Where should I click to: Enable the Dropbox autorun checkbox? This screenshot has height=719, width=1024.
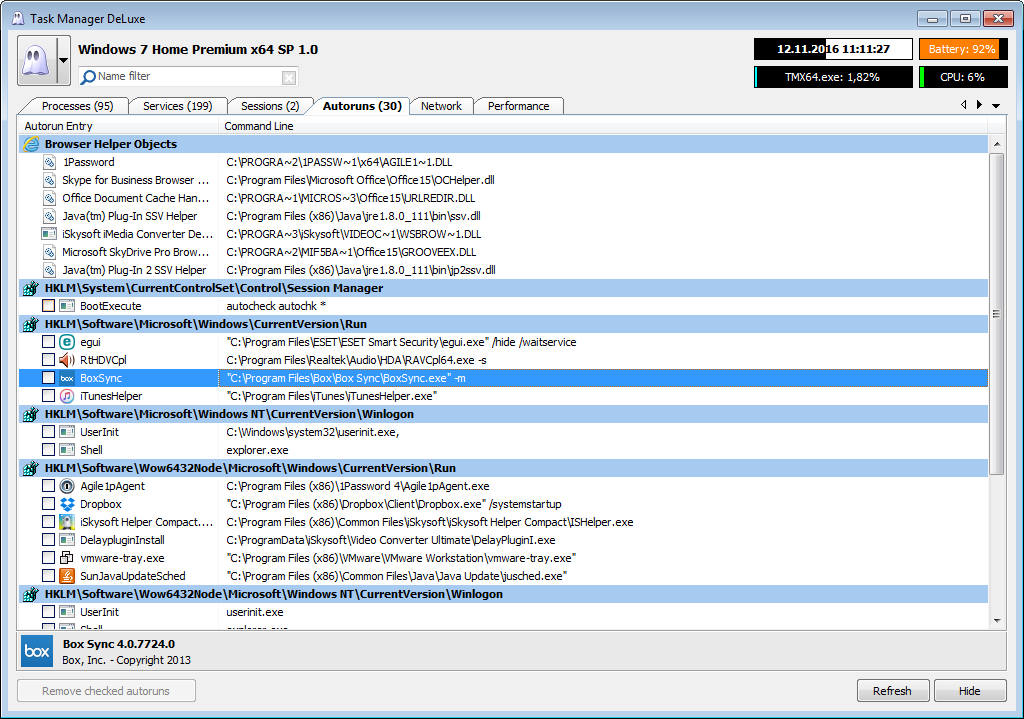(48, 504)
